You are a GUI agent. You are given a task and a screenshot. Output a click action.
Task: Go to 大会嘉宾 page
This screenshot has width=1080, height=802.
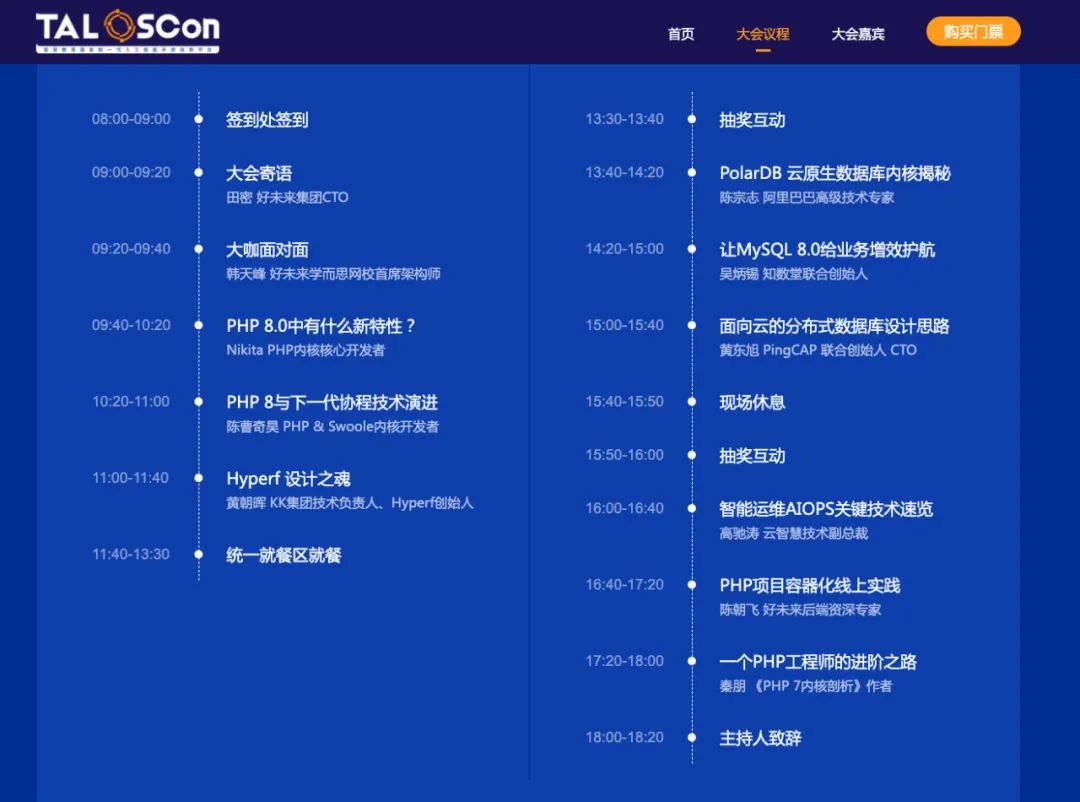pyautogui.click(x=858, y=34)
